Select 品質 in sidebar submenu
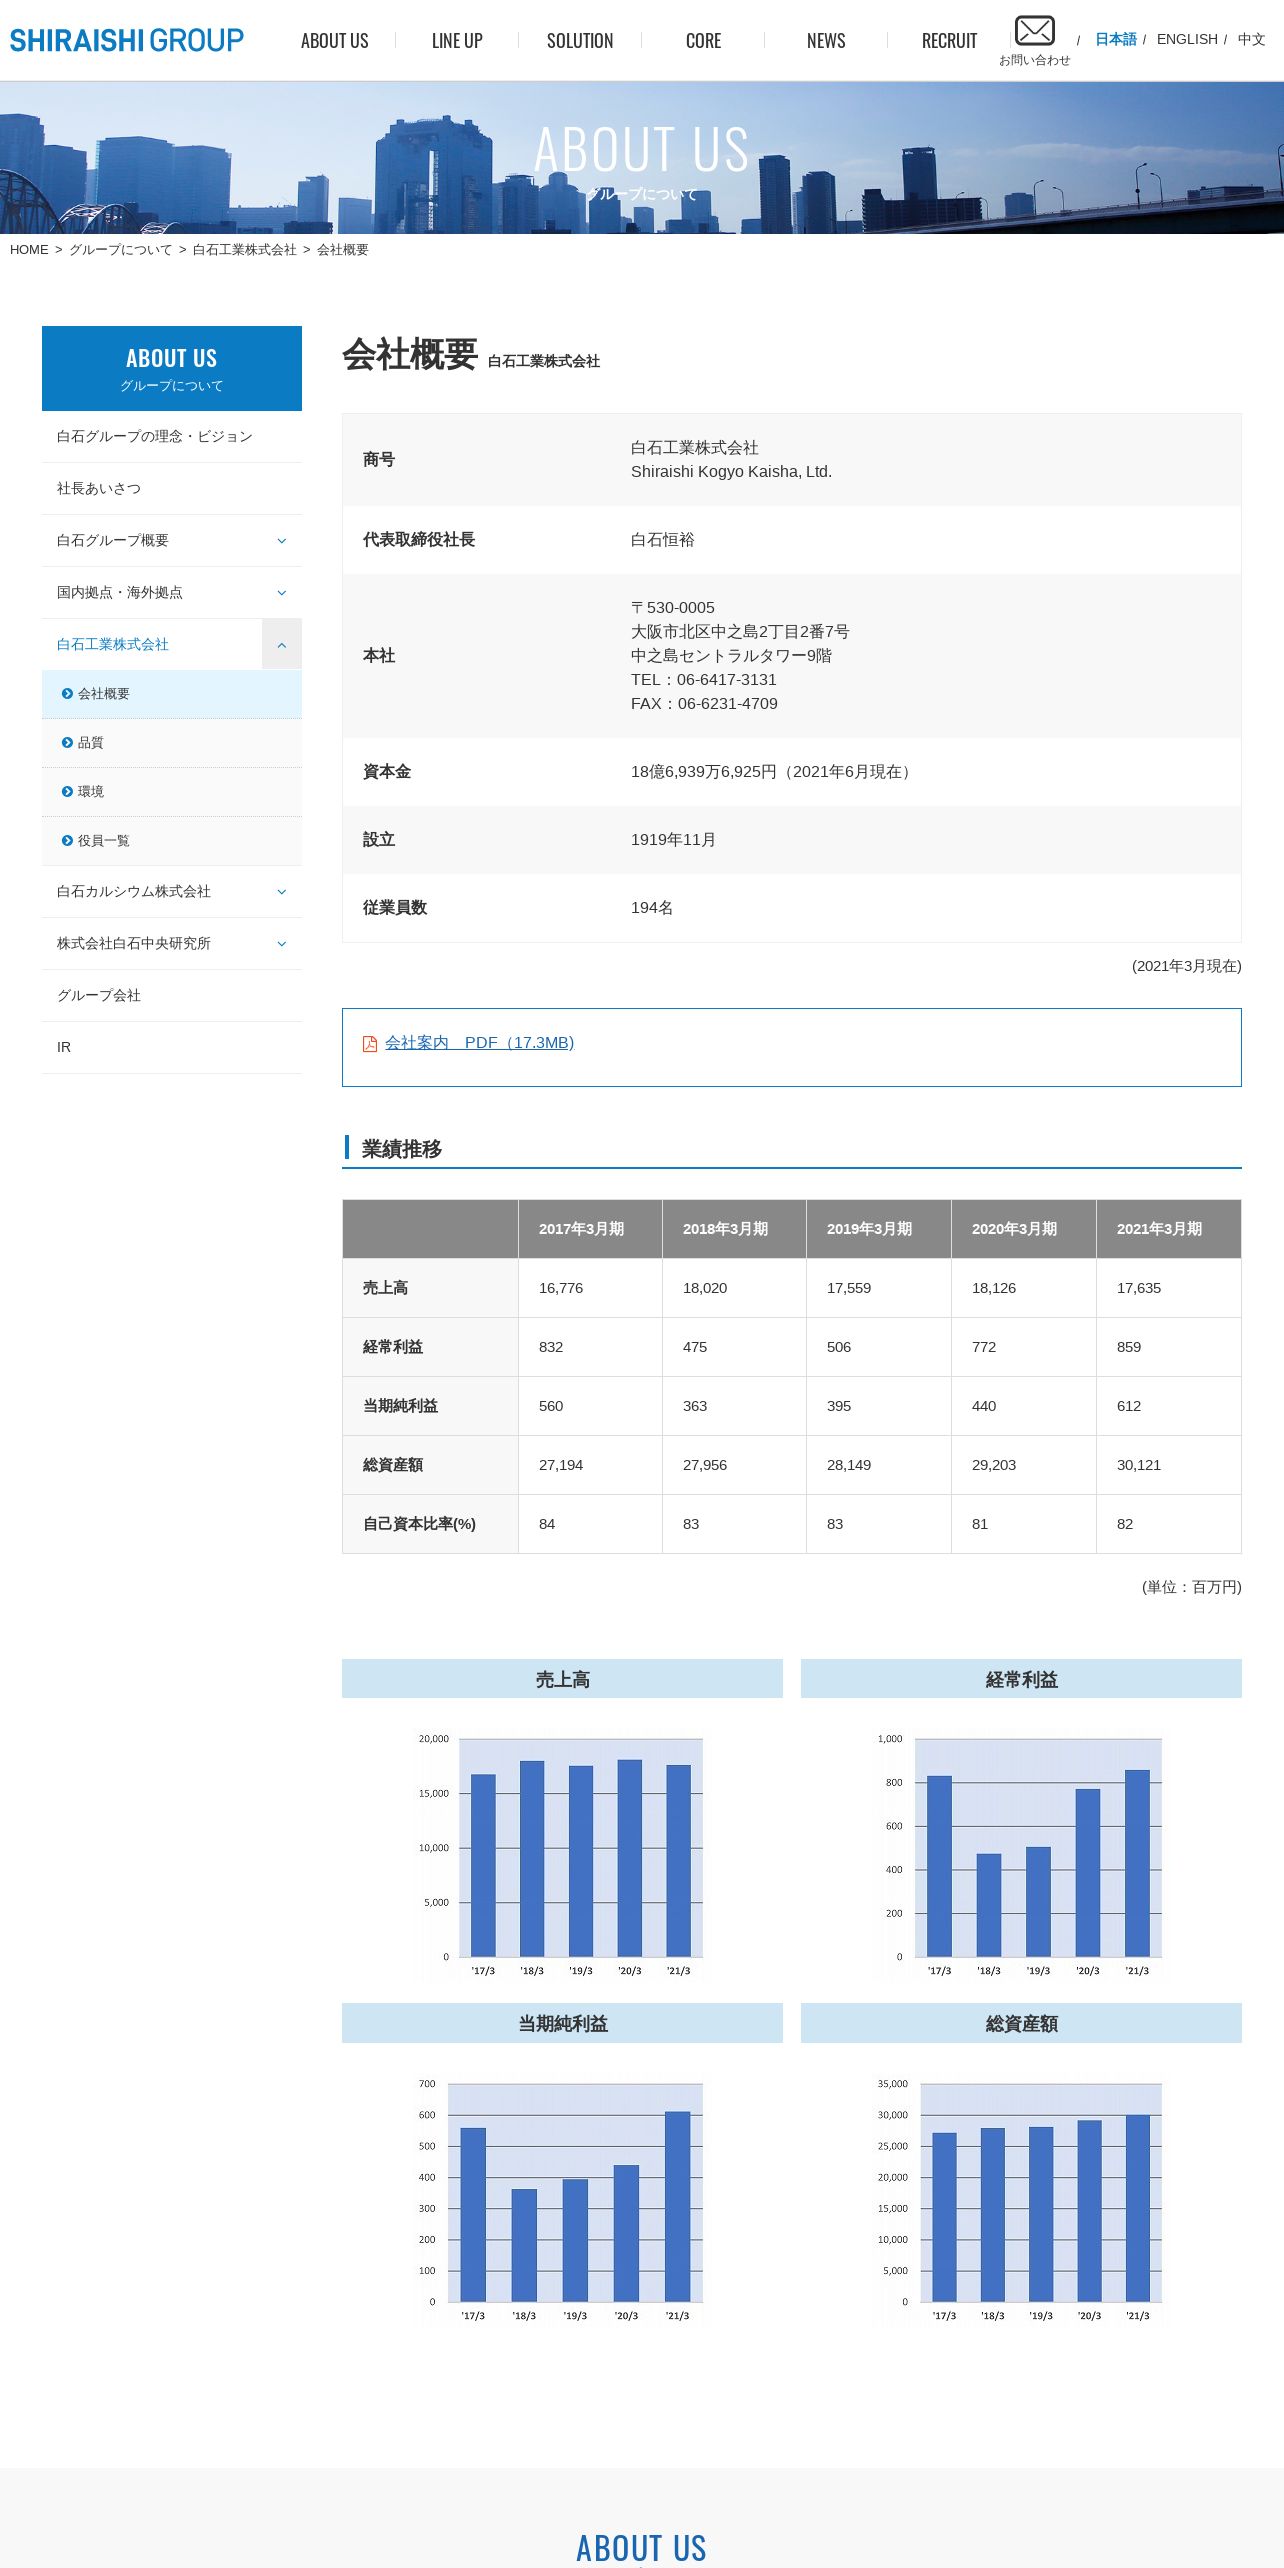The height and width of the screenshot is (2568, 1284). coord(172,743)
